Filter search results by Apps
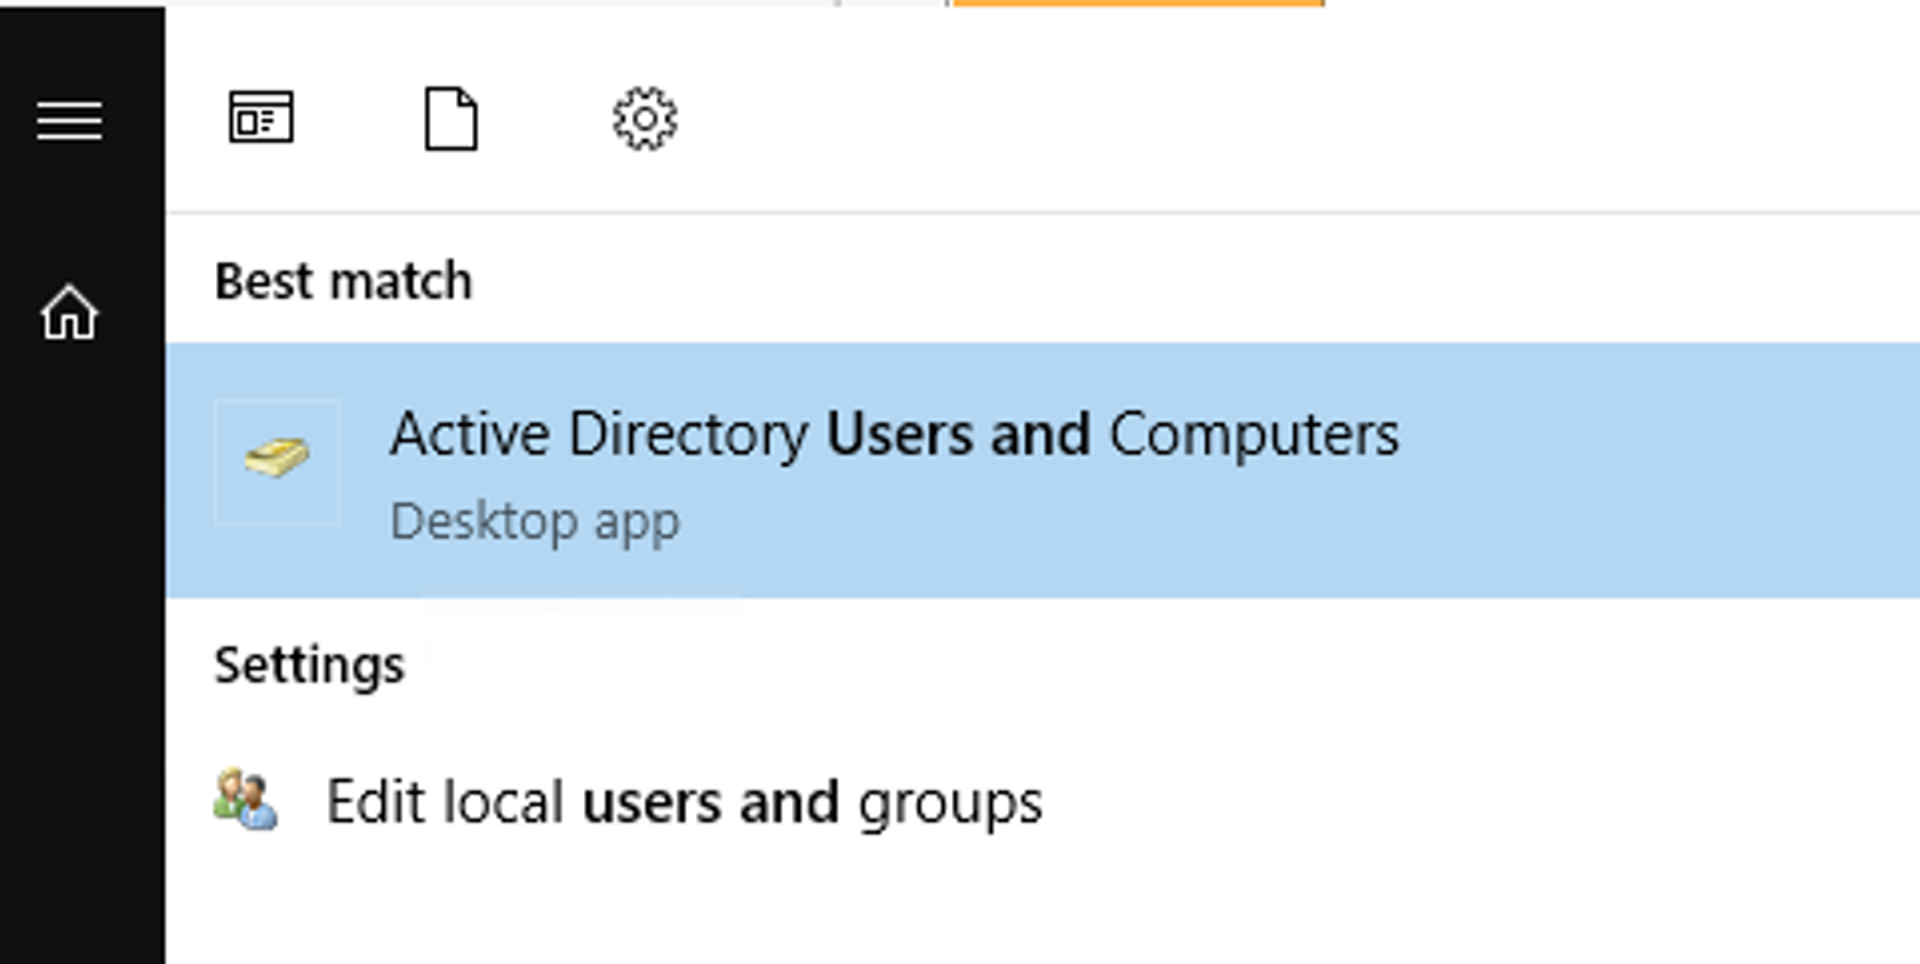The image size is (1920, 964). (261, 118)
